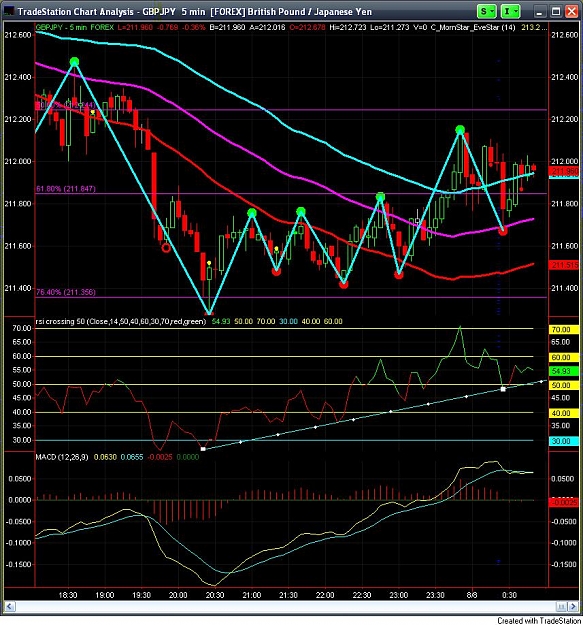Click the 61.80% (211.847) Fibonacci label
Viewport: 583px width, 625px height.
[x=66, y=189]
